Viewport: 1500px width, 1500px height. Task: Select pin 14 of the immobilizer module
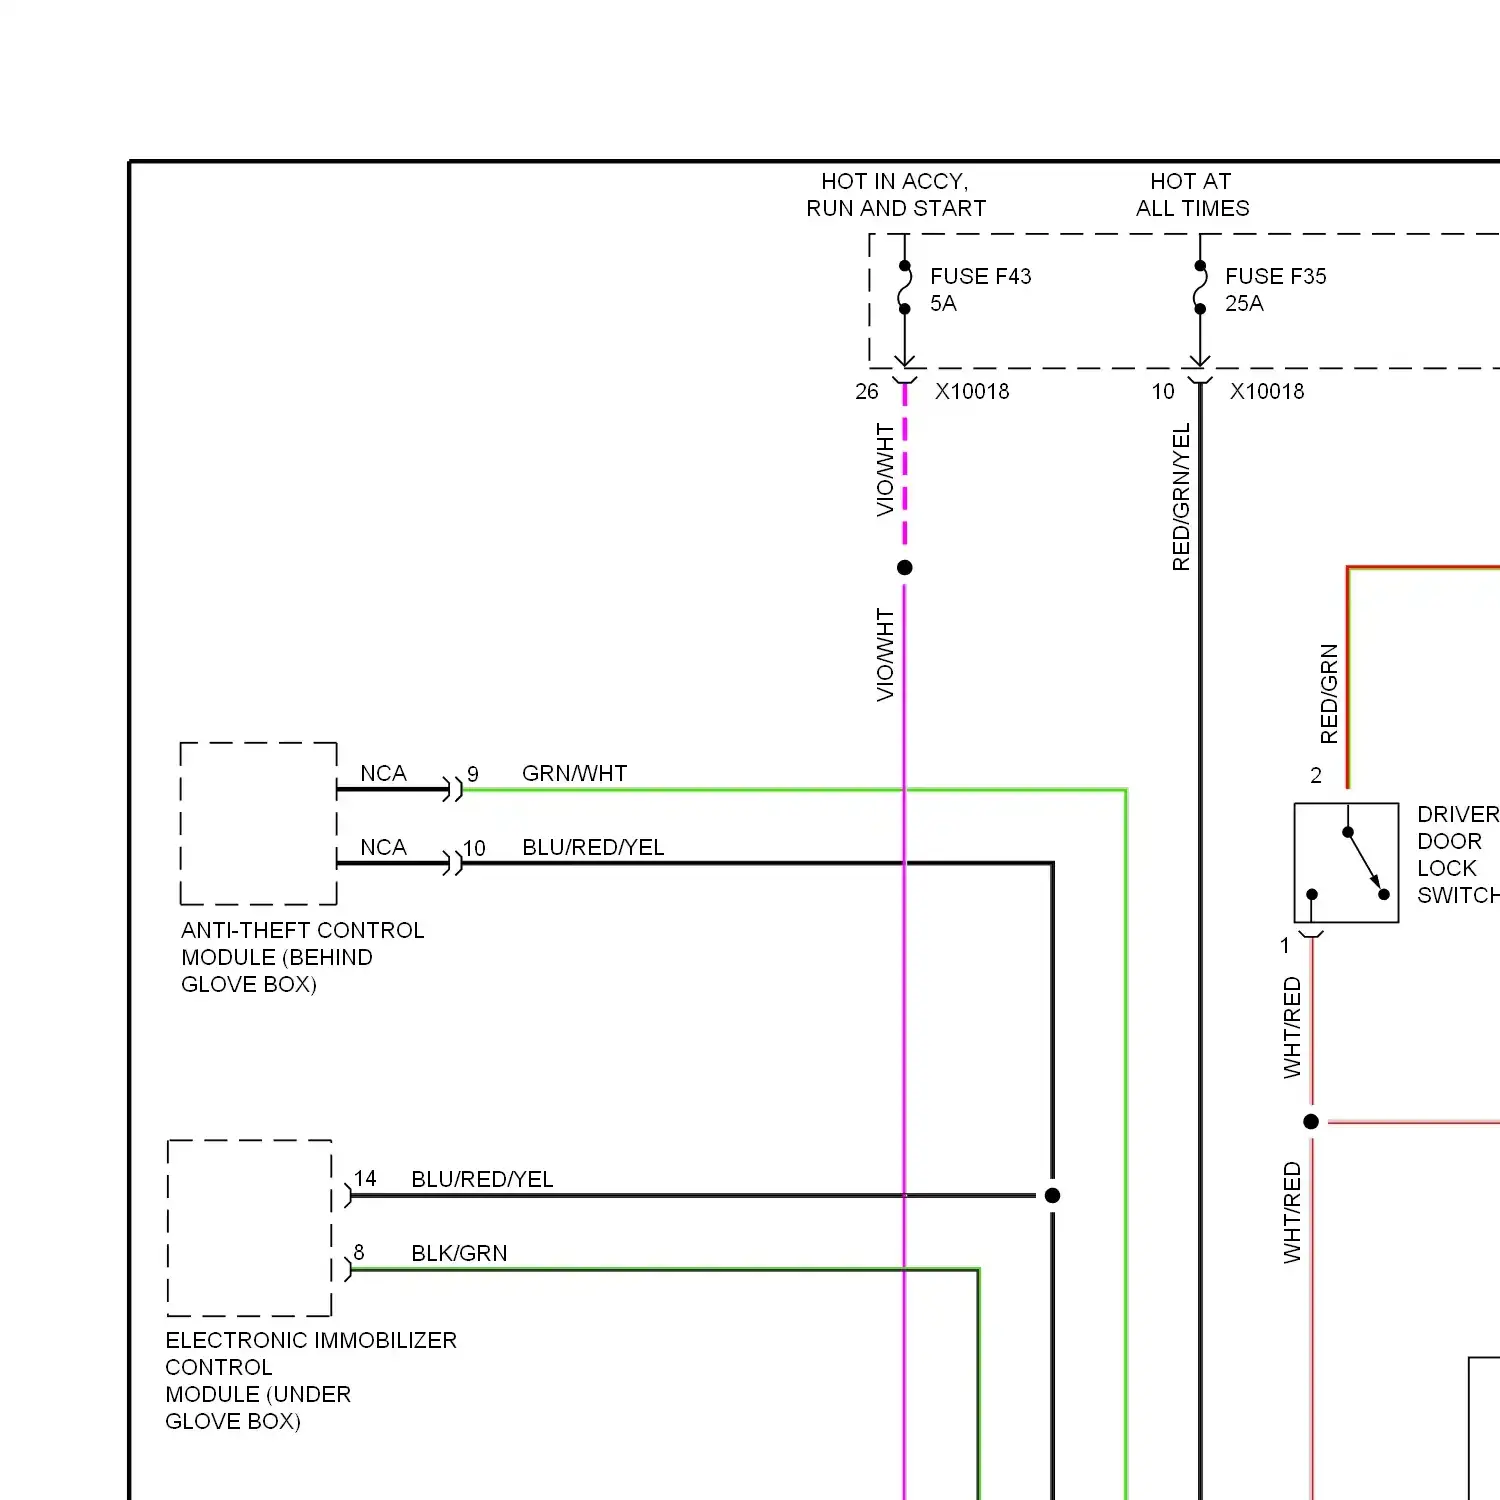click(365, 1179)
